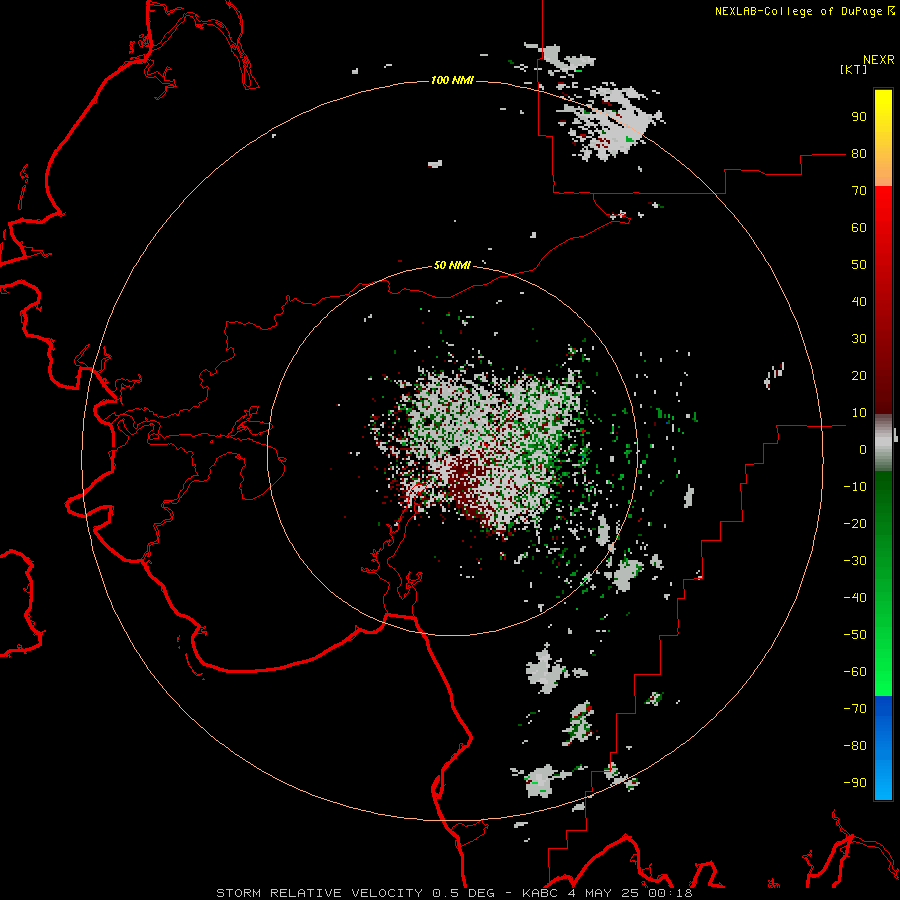Click the 80 value on the velocity scale

click(859, 154)
